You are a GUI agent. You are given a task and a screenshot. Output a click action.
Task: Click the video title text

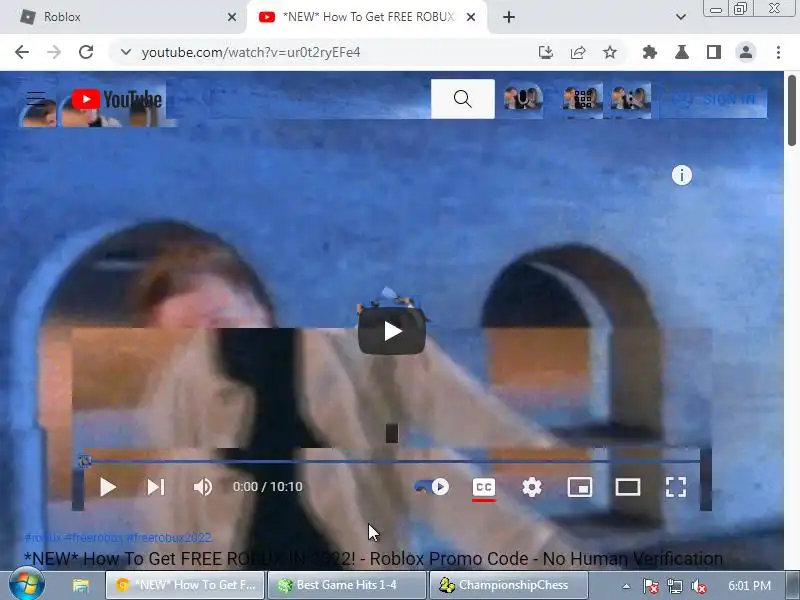click(373, 559)
